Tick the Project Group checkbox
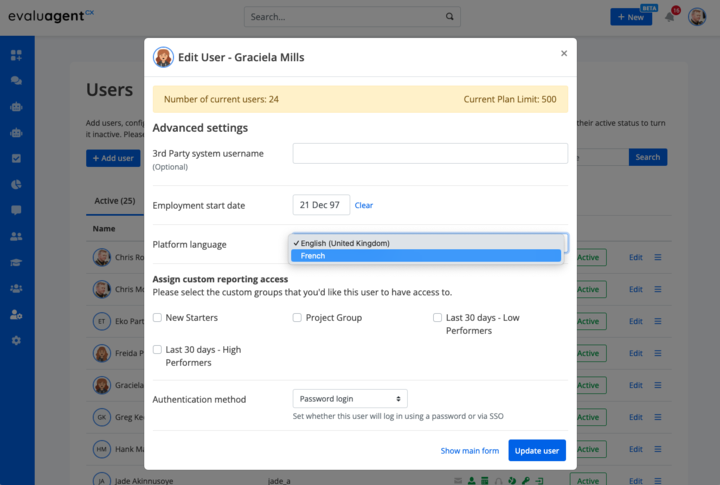 point(297,318)
